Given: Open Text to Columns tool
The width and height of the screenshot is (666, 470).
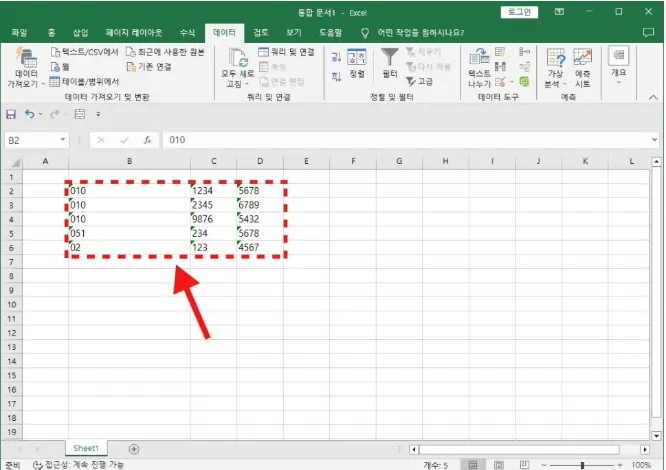Looking at the screenshot, I should [x=479, y=66].
